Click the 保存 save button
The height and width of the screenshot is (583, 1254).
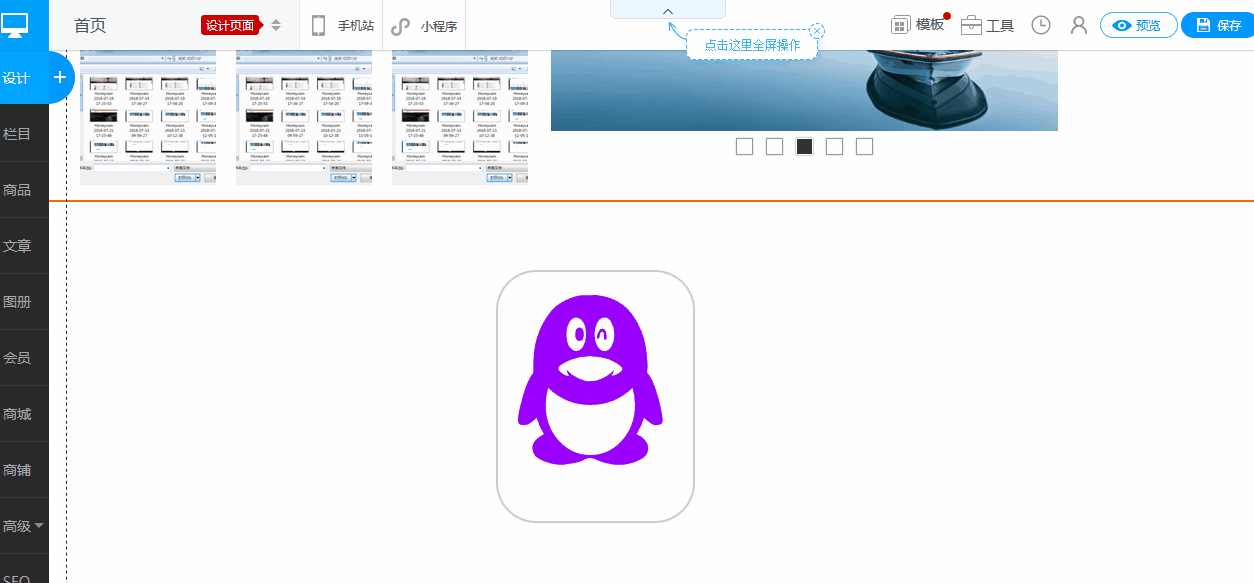pos(1219,26)
